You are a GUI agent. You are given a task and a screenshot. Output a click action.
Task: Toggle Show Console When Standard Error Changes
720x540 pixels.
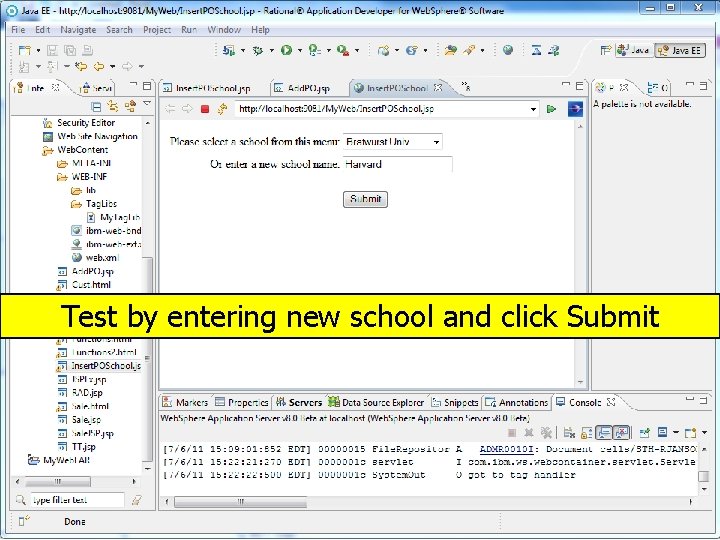(x=621, y=433)
